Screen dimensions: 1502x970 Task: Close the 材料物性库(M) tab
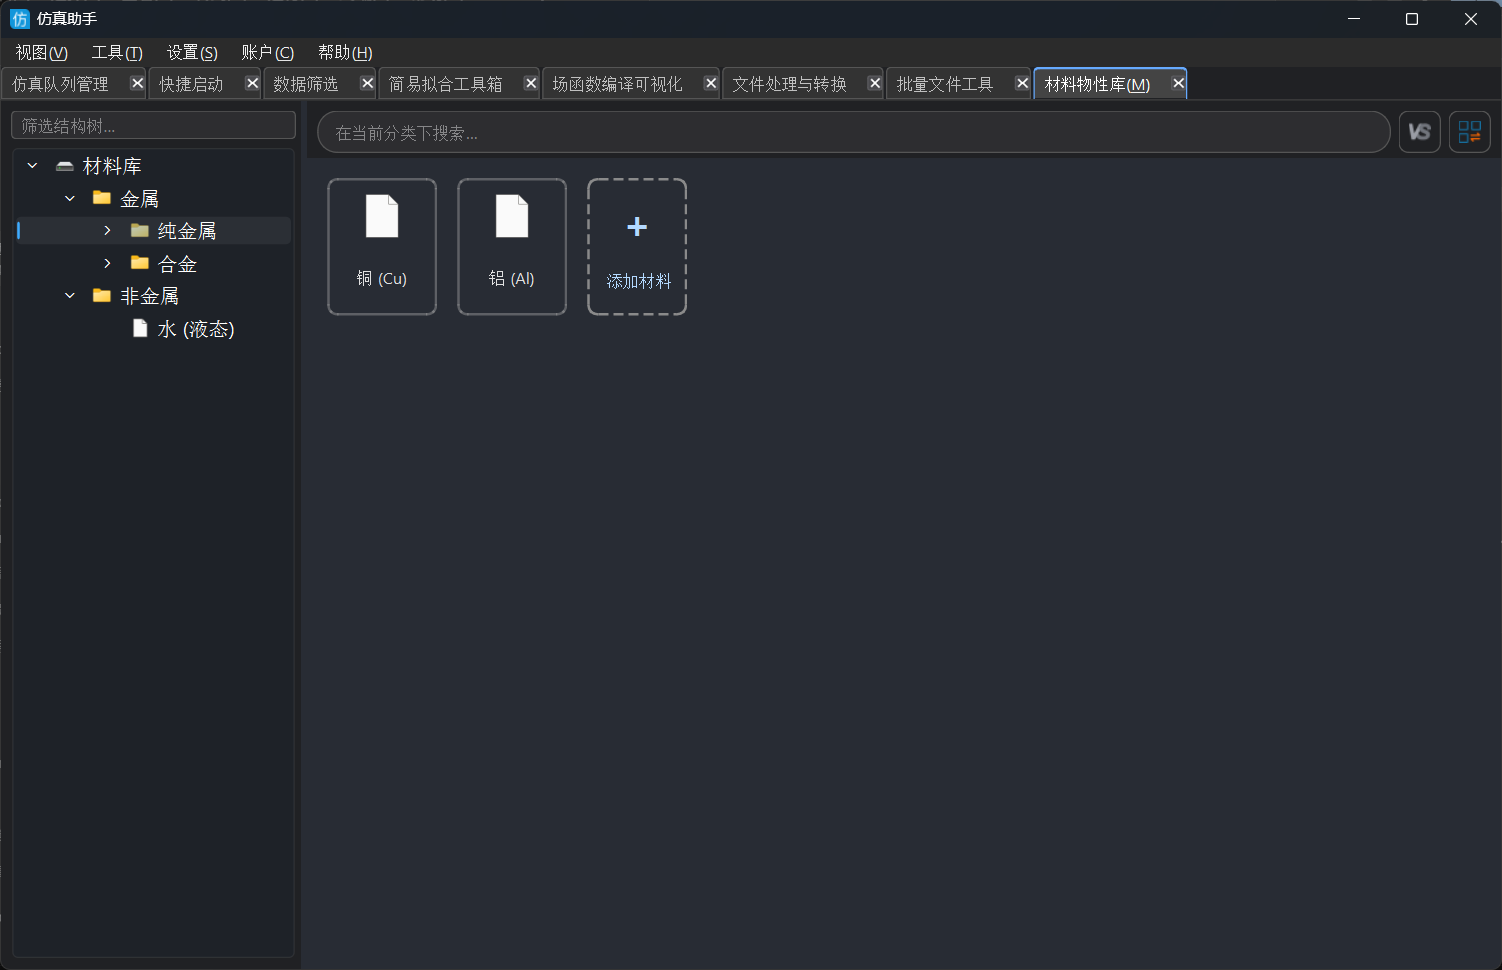point(1178,83)
